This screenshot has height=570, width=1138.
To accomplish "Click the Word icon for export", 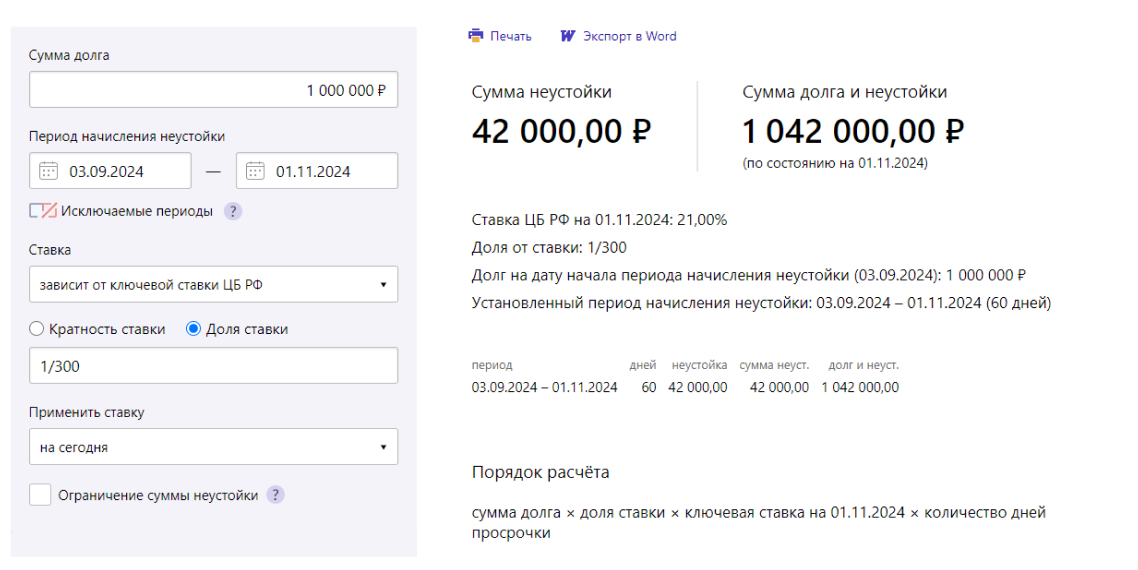I will click(568, 36).
